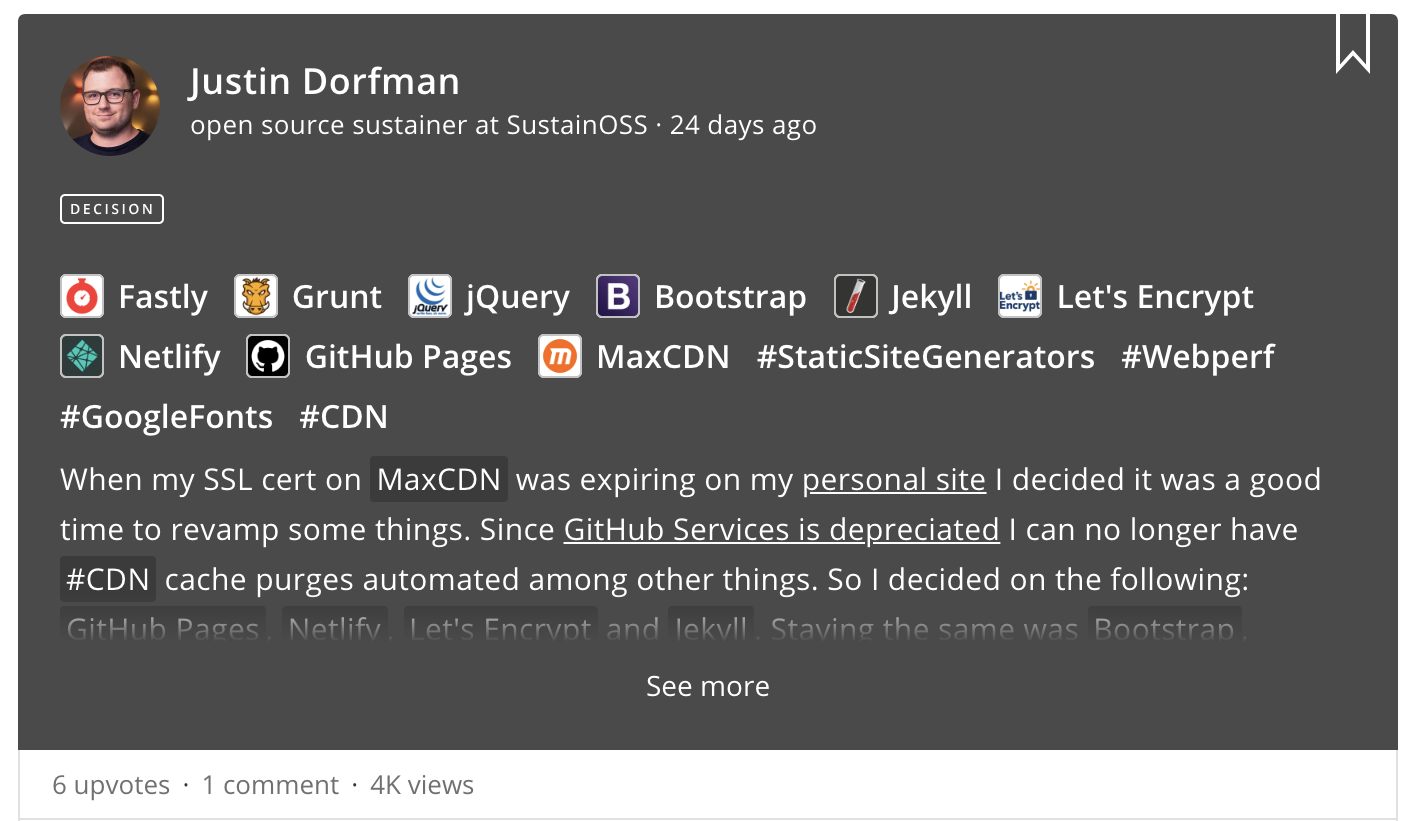Open the Jekyll tool label
Viewport: 1414px width, 821px height.
(932, 298)
